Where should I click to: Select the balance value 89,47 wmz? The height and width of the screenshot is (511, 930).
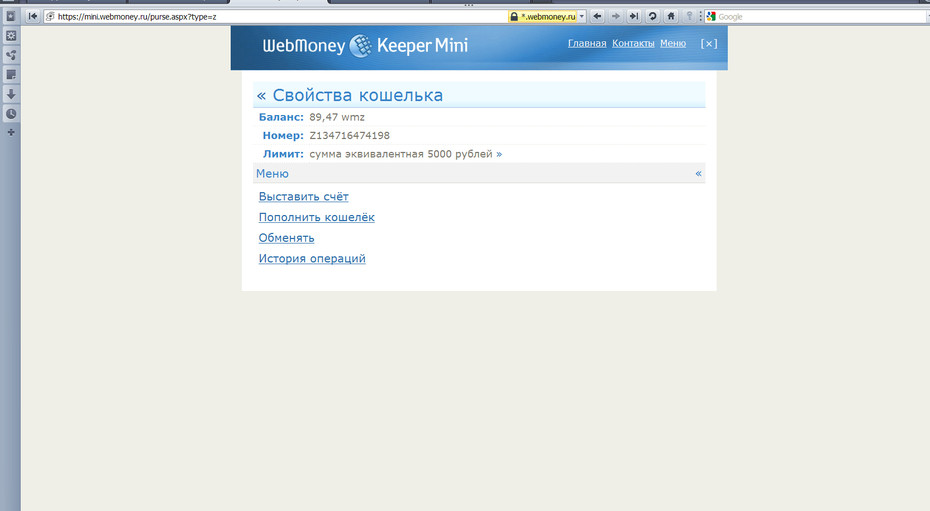click(337, 117)
